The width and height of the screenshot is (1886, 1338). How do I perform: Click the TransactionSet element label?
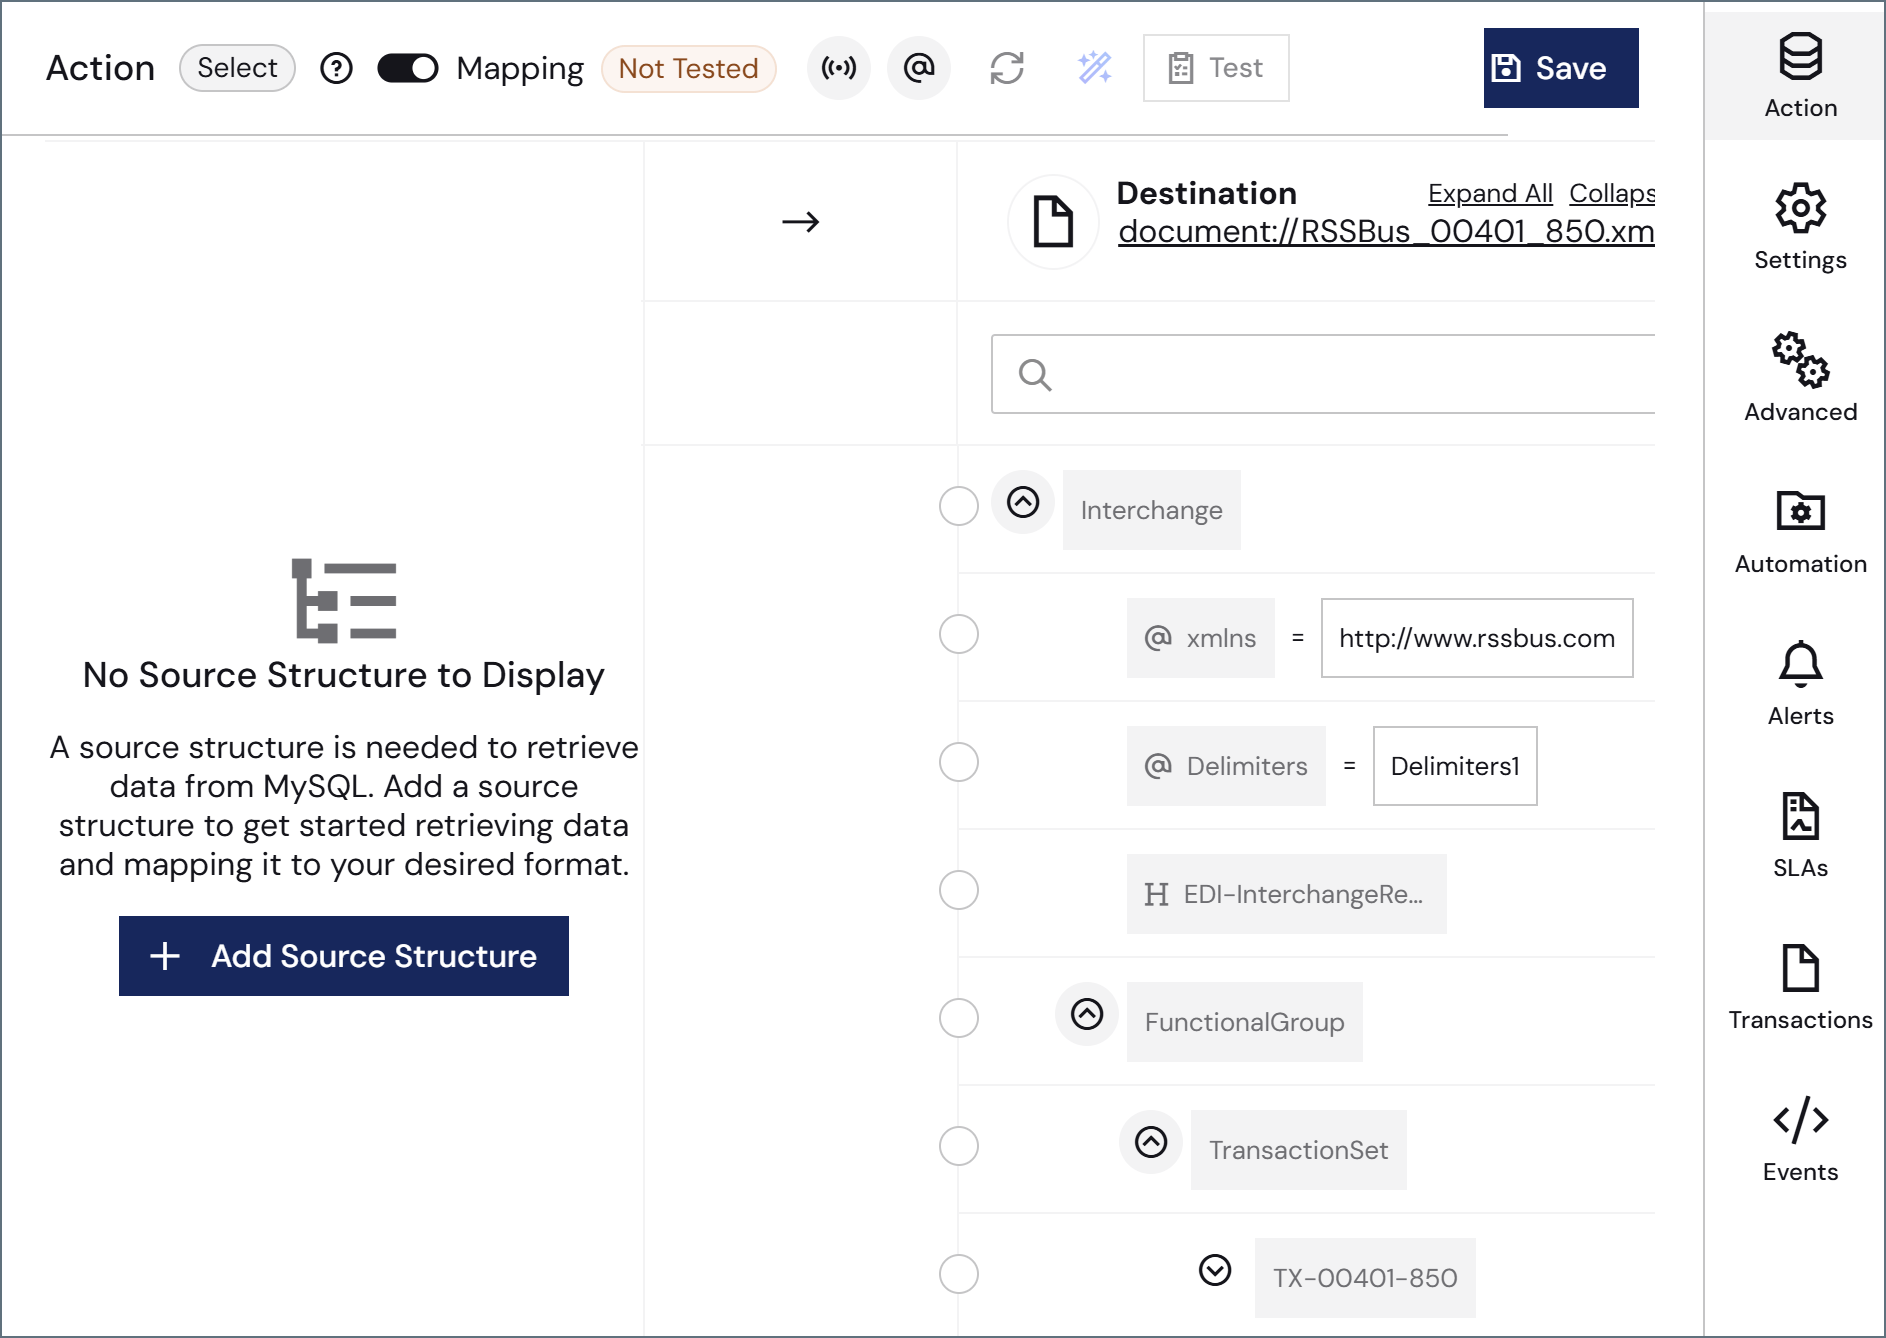tap(1299, 1150)
